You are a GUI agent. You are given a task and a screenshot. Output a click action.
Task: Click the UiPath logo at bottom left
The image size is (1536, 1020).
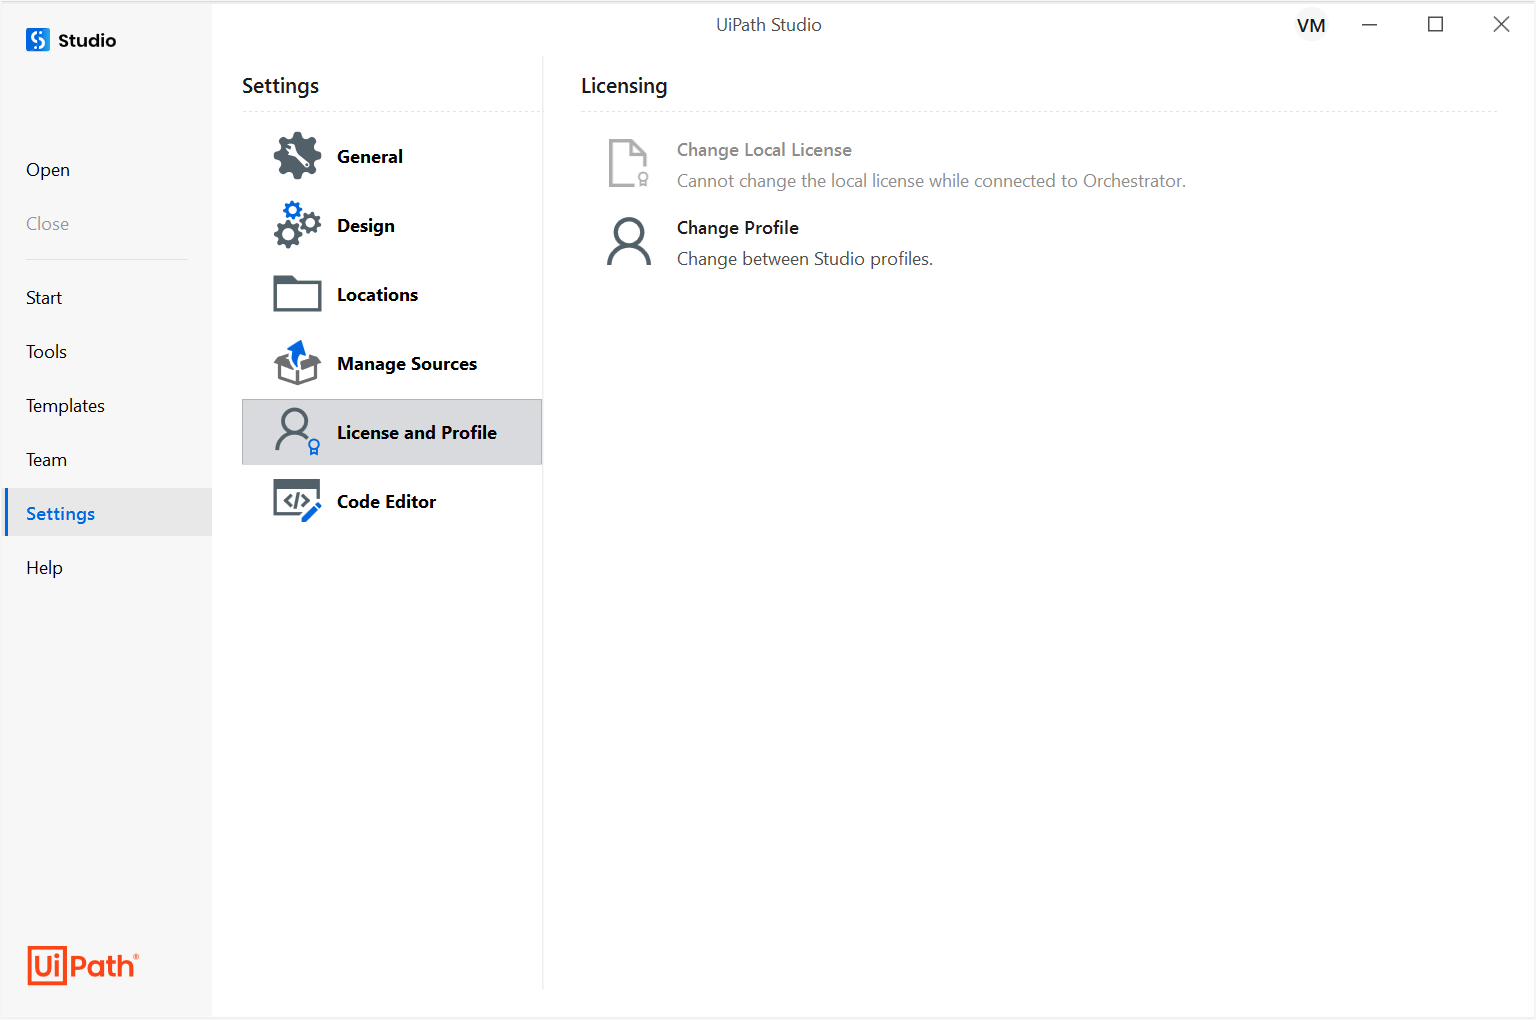point(82,965)
